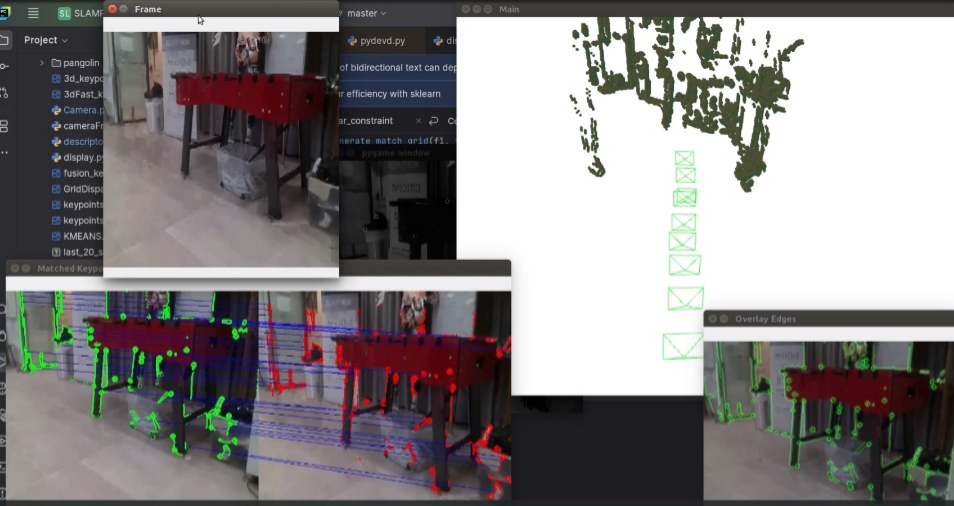The height and width of the screenshot is (506, 954).
Task: Click bidirectional text warning banner
Action: tap(397, 68)
